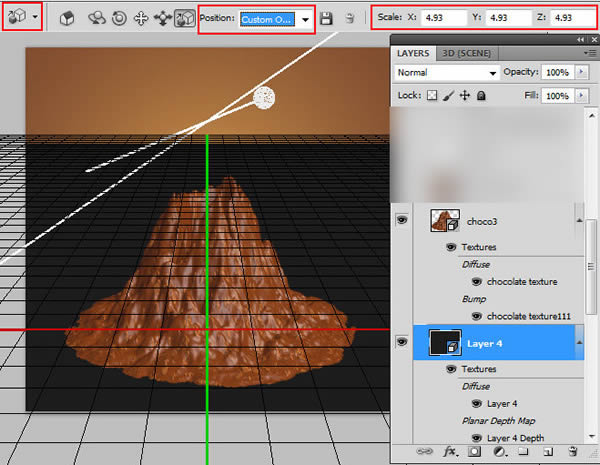Select the 3D Pan tool

[141, 18]
